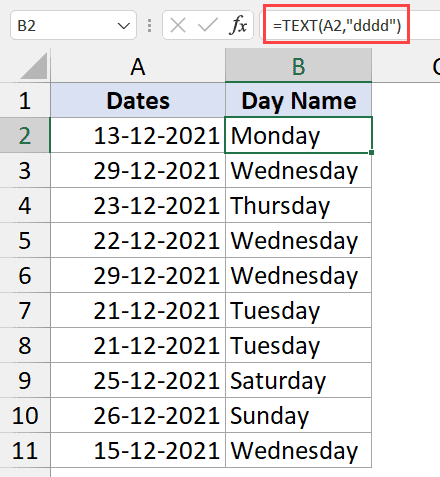The height and width of the screenshot is (477, 440).
Task: Select cell containing 13-12-2021
Action: (138, 135)
